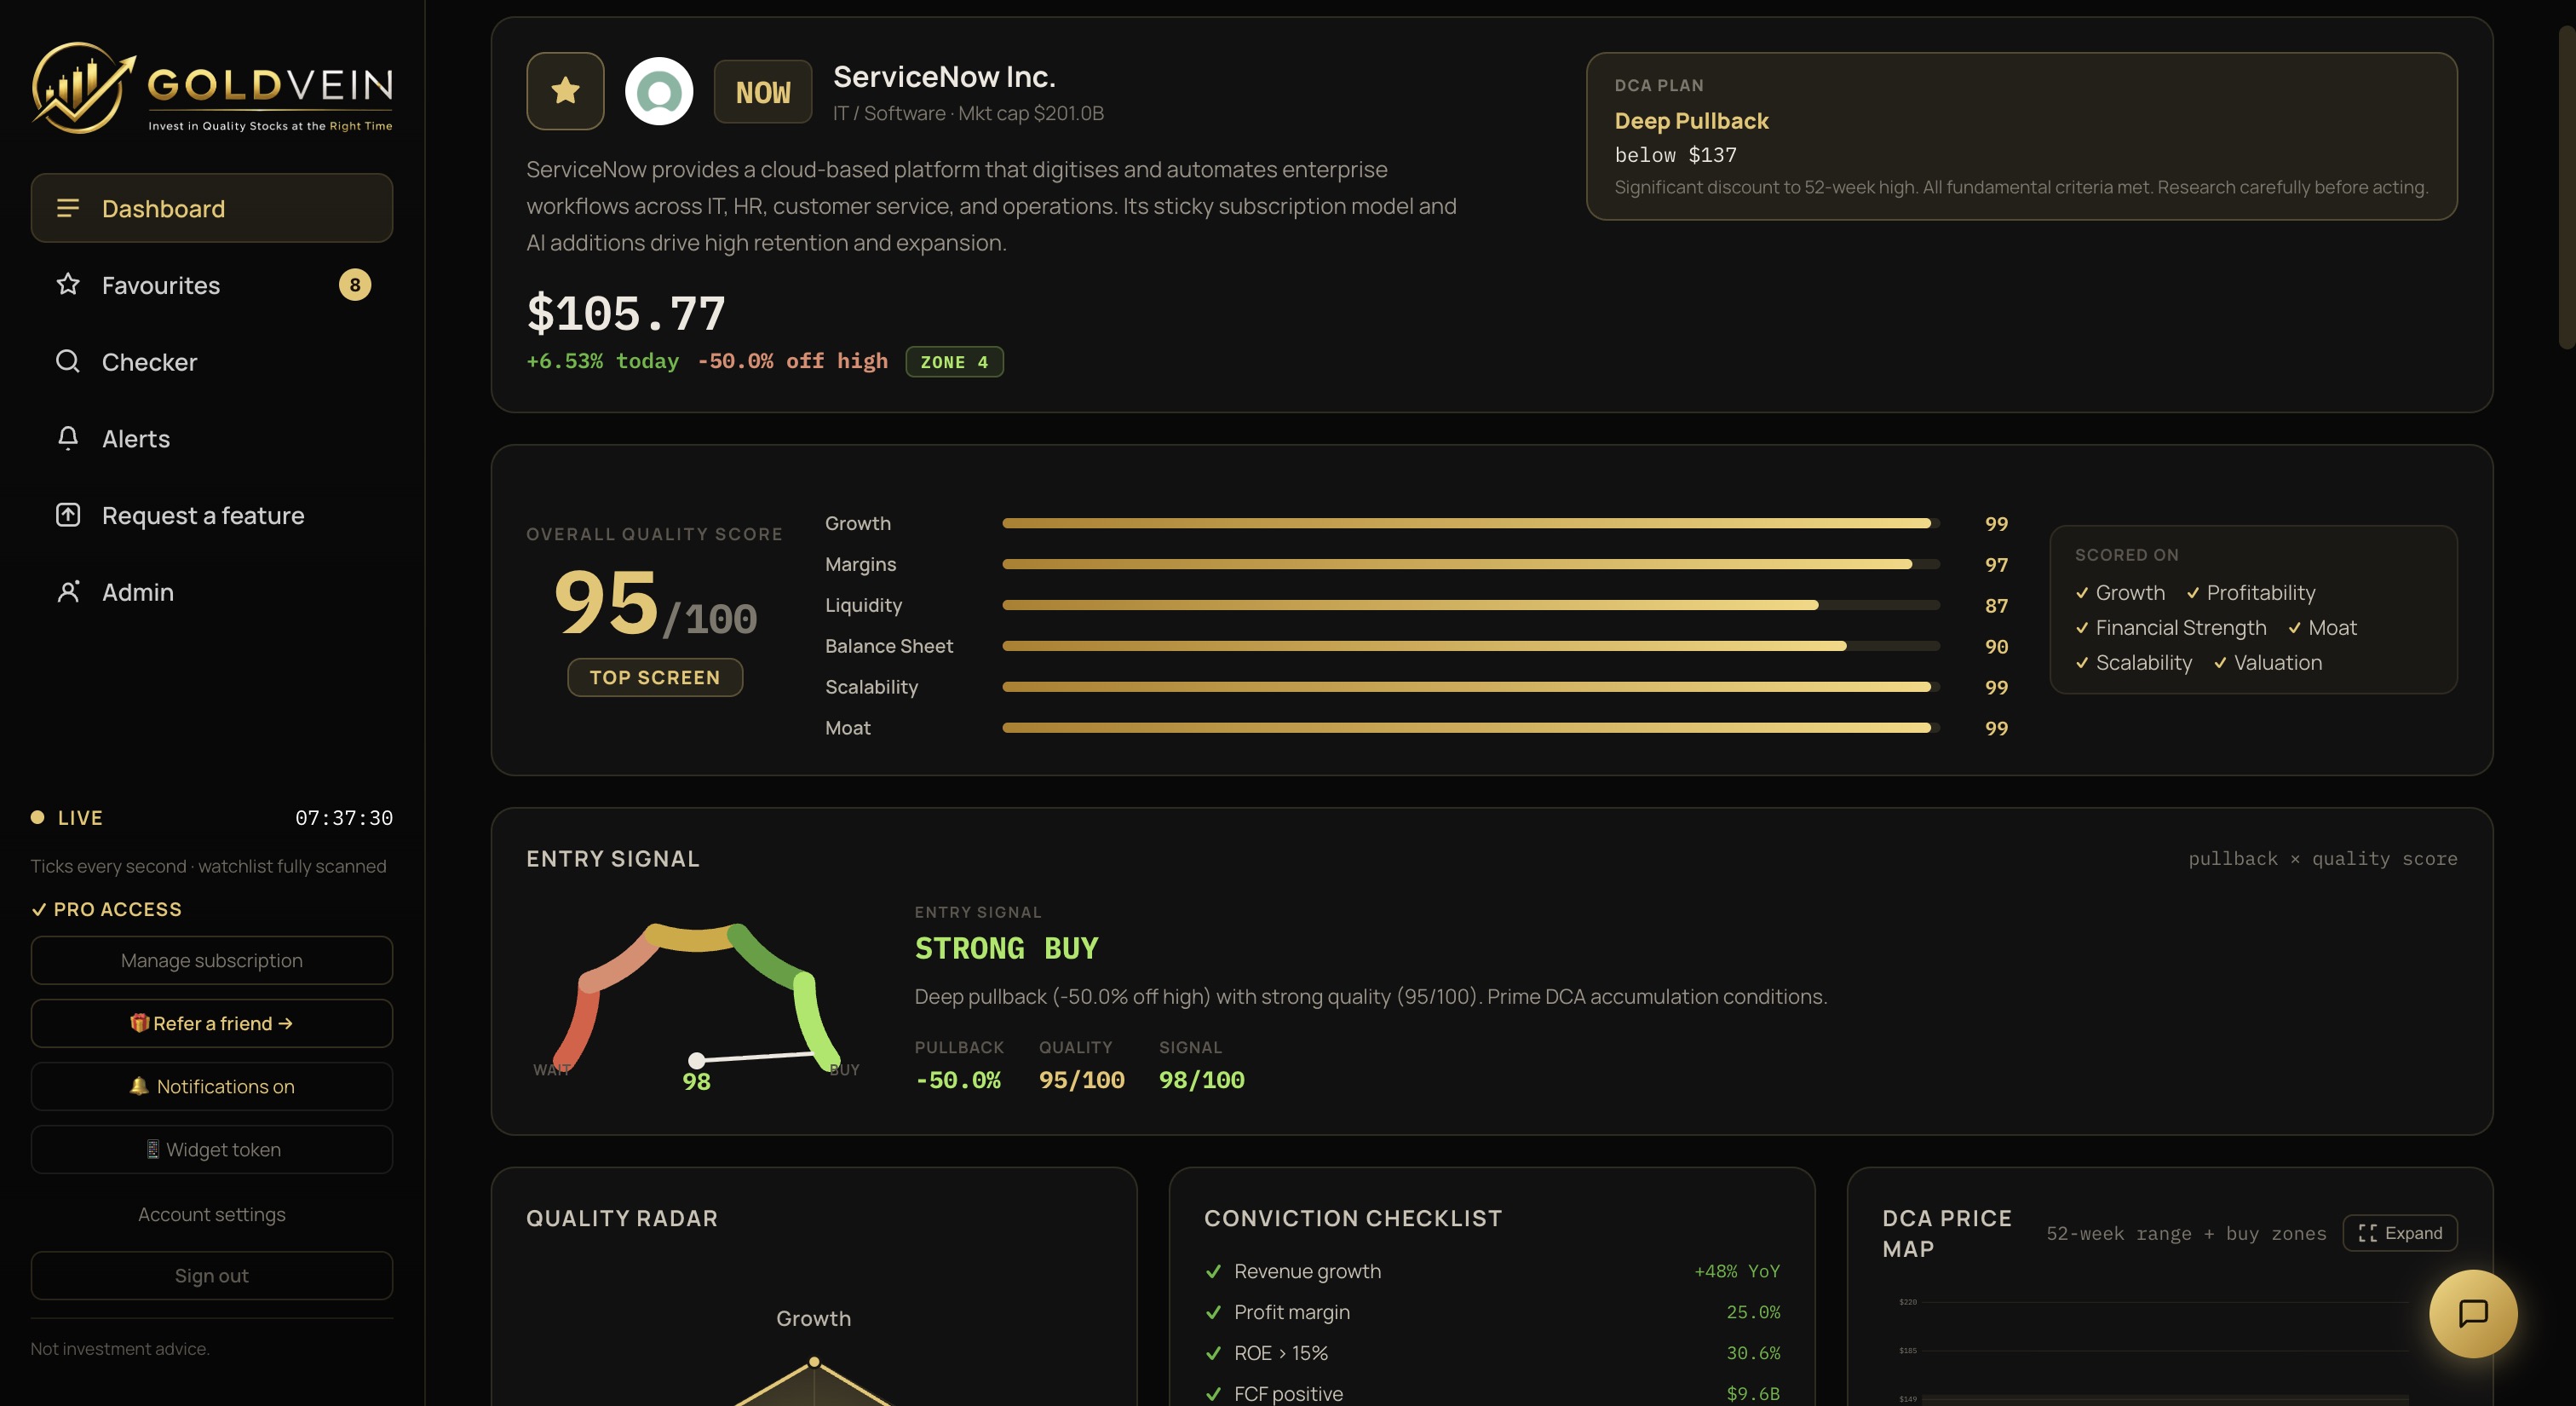Screen dimensions: 2576x1406
Task: Click the Balance Sheet score bar
Action: click(x=1471, y=646)
